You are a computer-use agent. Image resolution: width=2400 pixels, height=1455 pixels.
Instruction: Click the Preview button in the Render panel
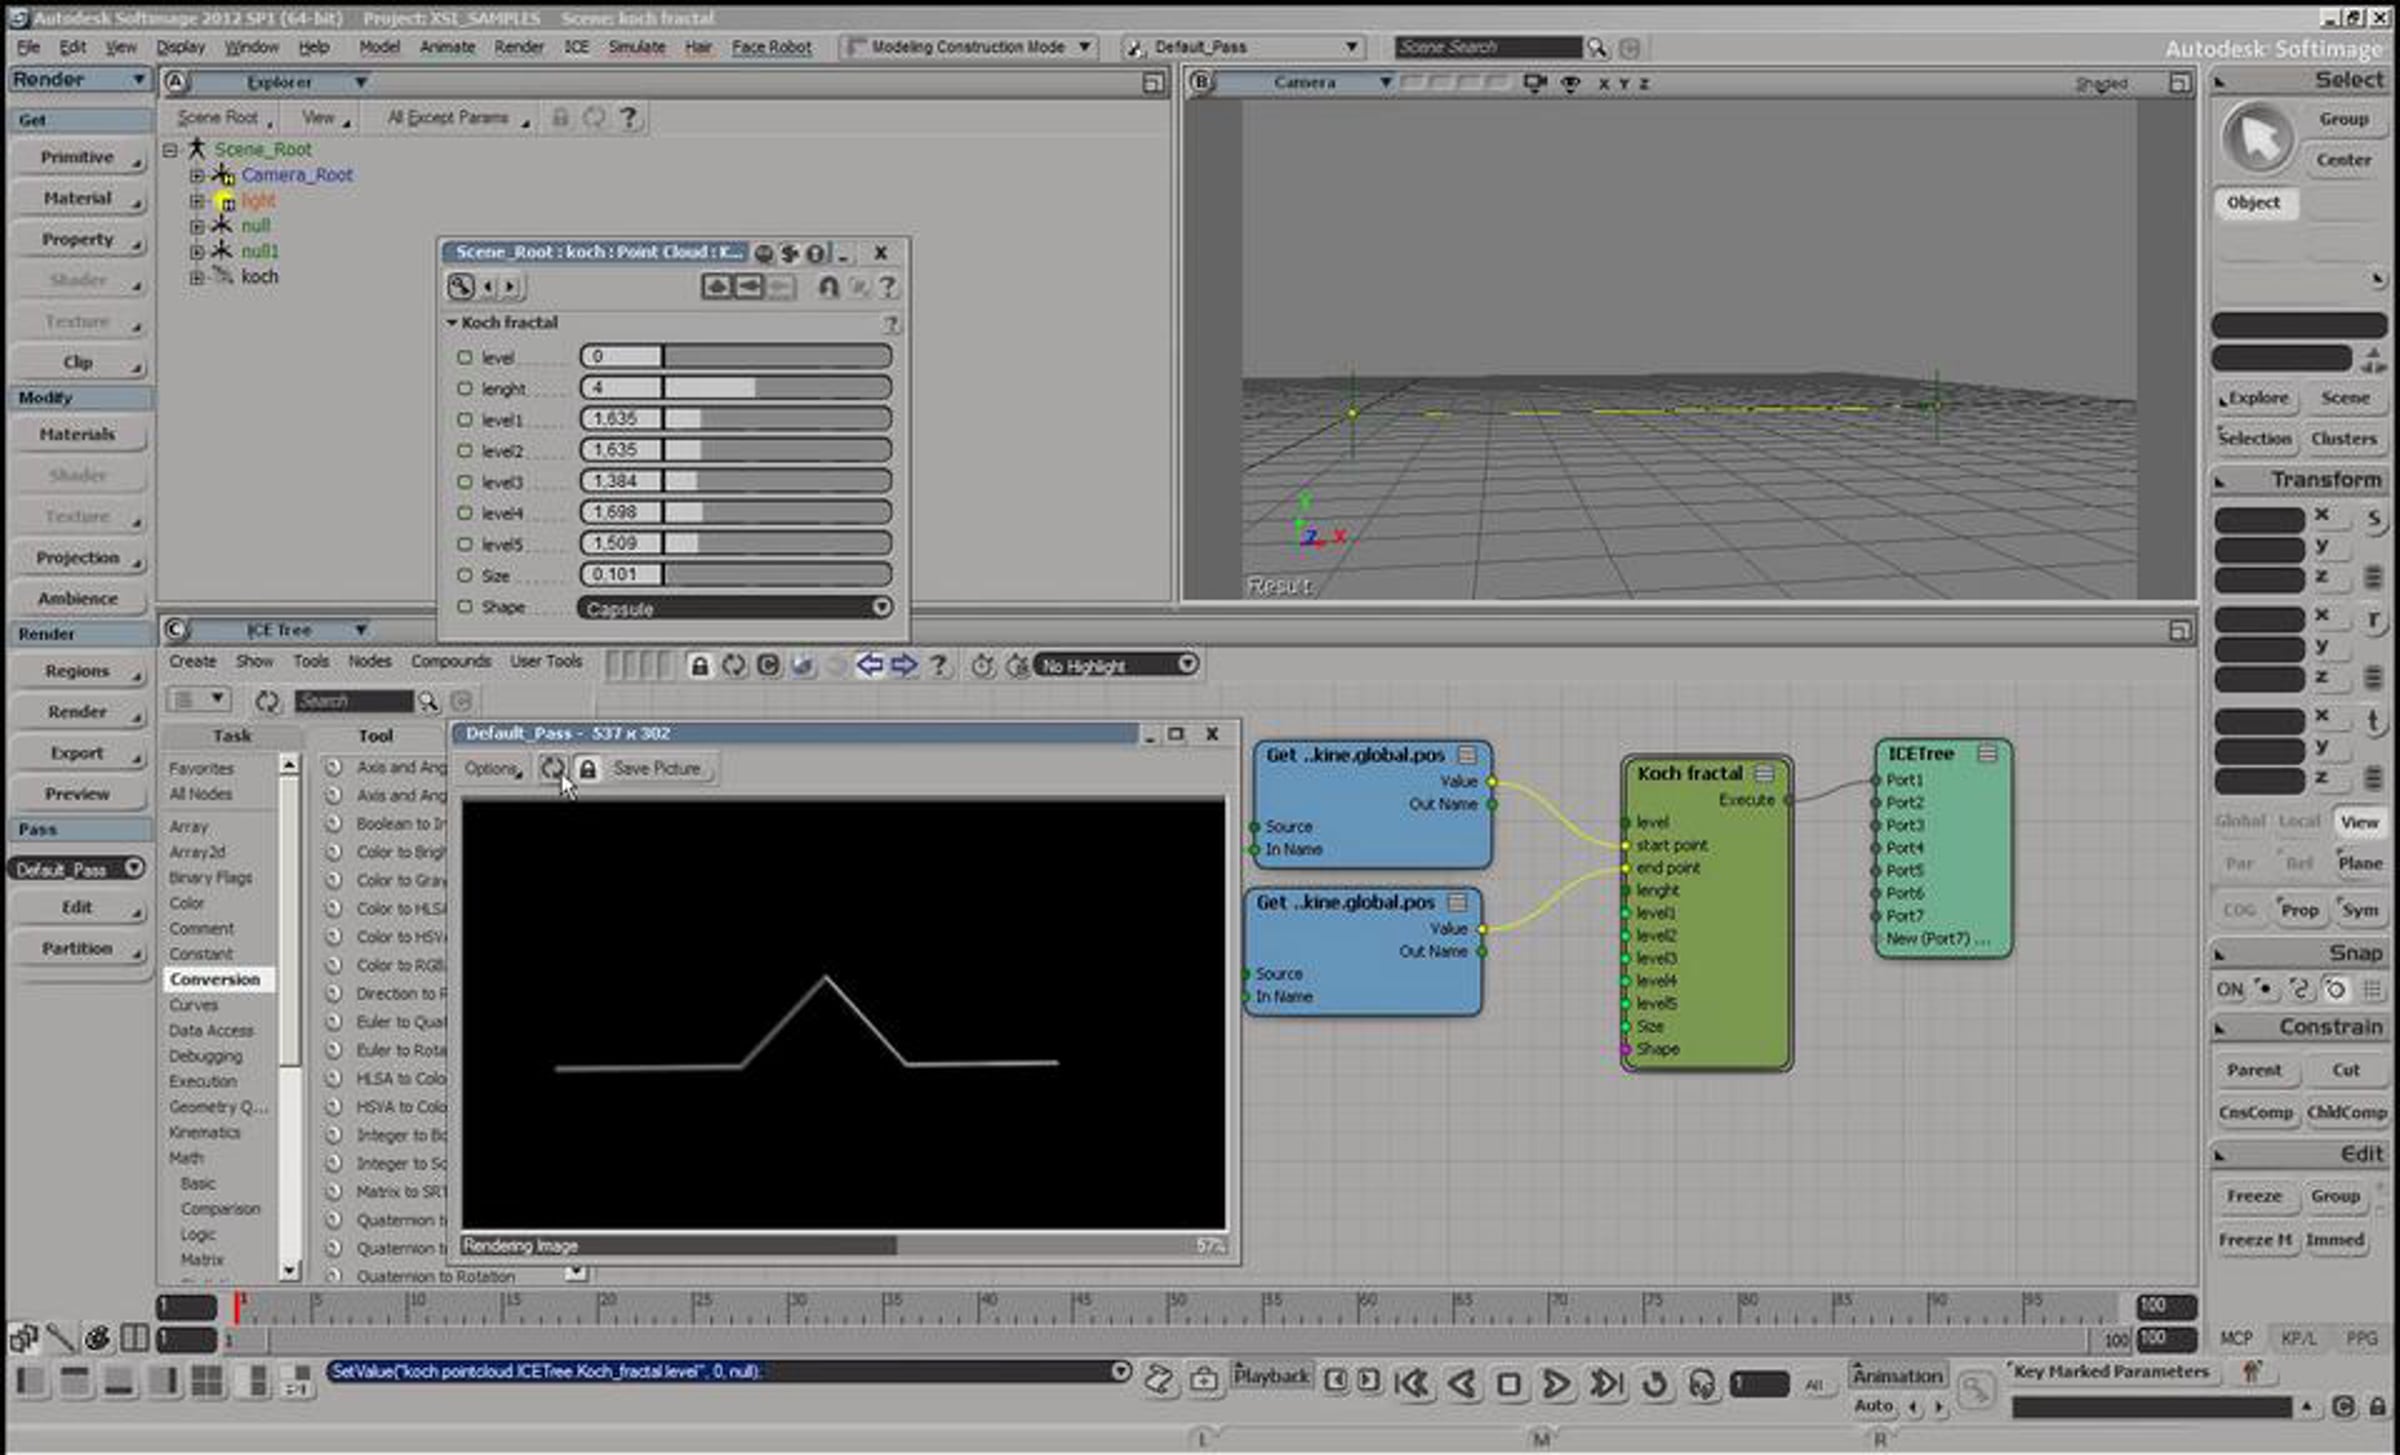78,794
